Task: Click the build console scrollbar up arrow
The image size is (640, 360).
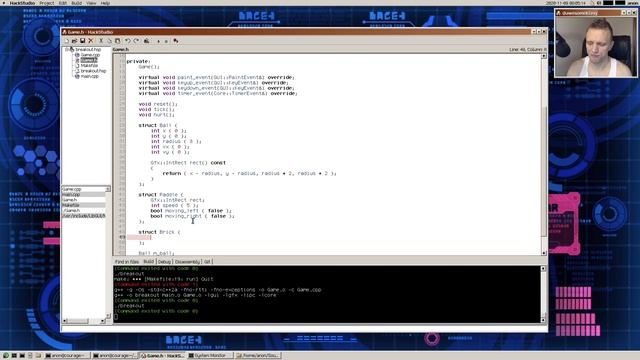Action: click(x=543, y=268)
